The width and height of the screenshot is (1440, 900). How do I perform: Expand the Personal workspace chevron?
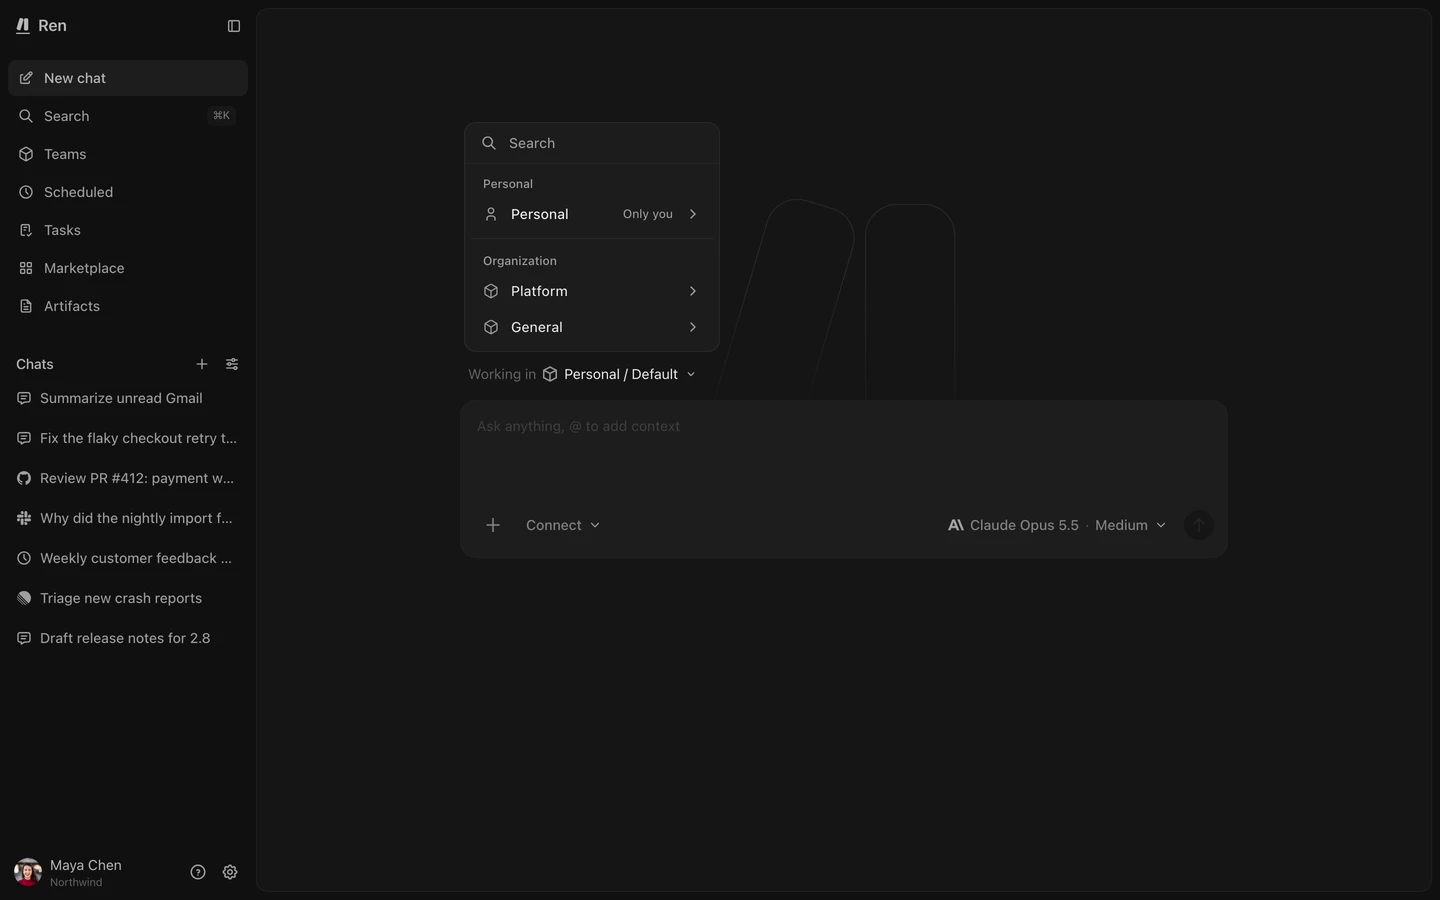(693, 214)
